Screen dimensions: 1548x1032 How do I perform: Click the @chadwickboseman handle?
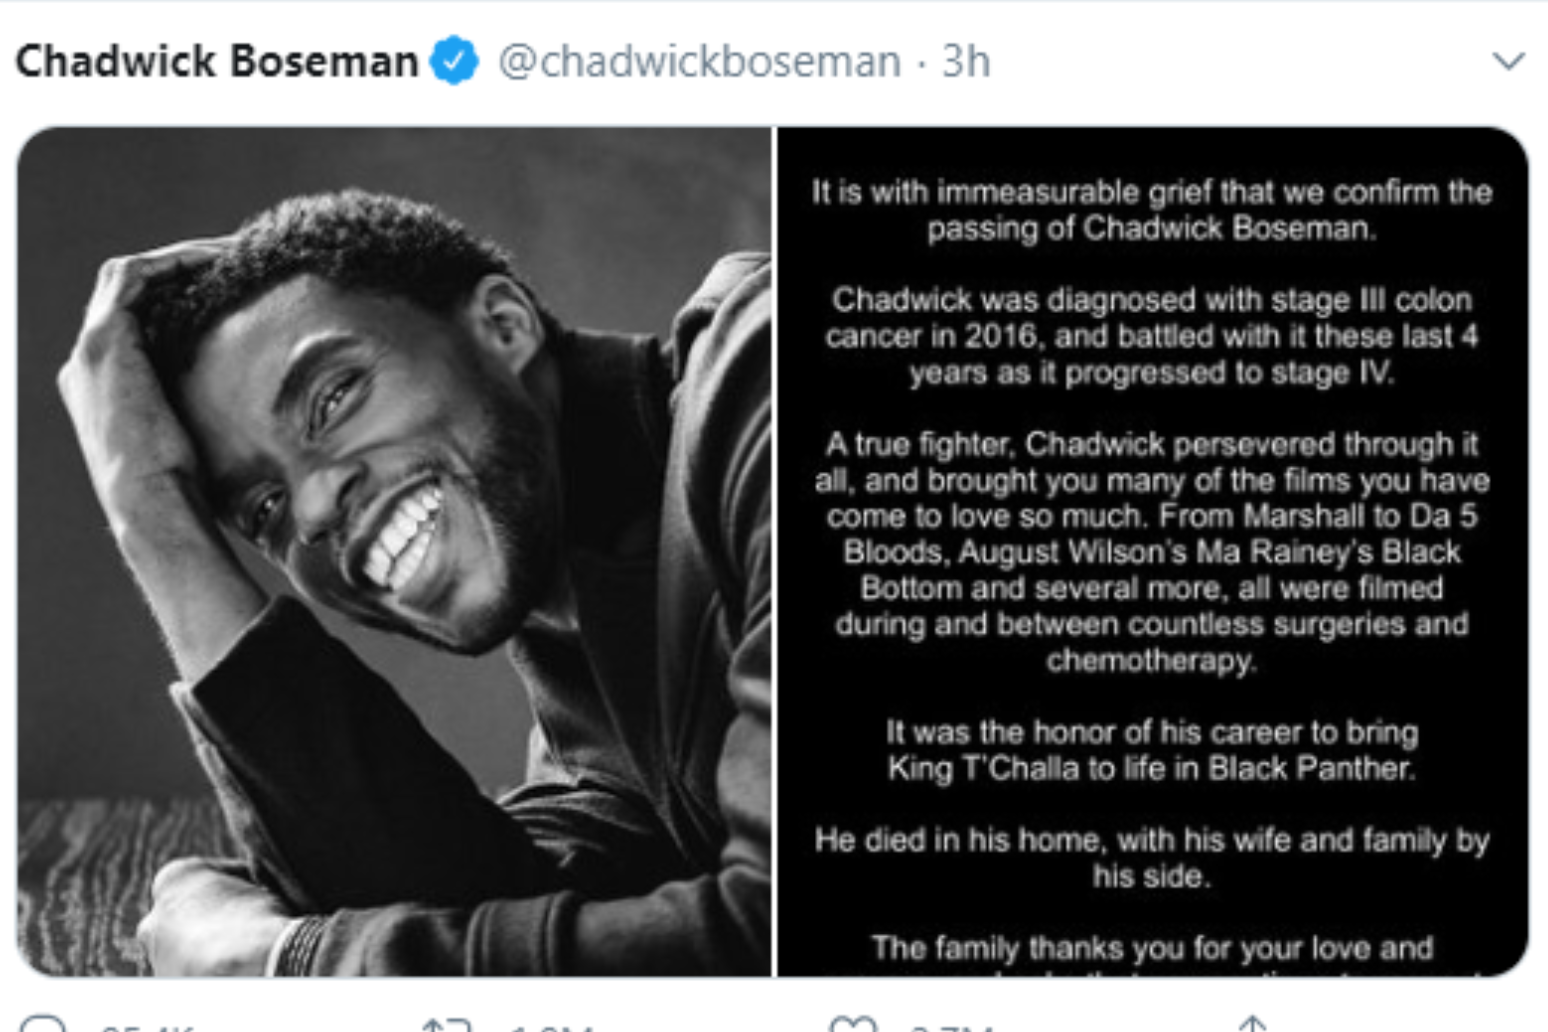coord(700,62)
